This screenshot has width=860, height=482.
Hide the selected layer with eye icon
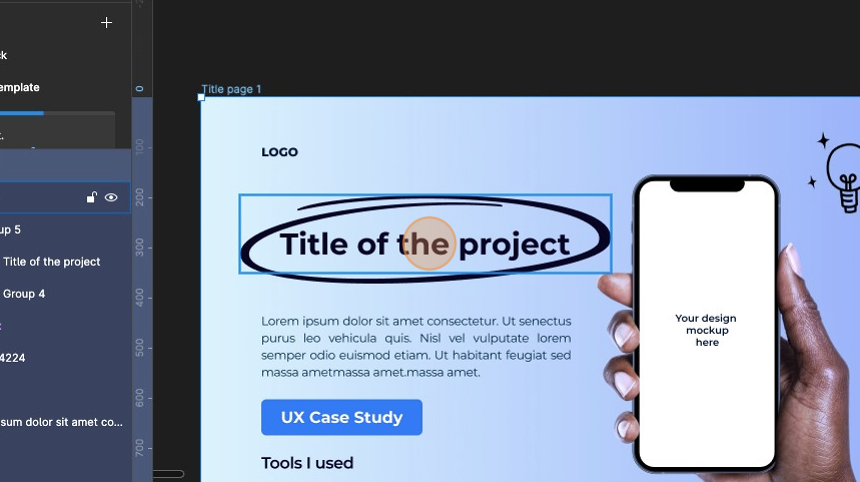(111, 197)
